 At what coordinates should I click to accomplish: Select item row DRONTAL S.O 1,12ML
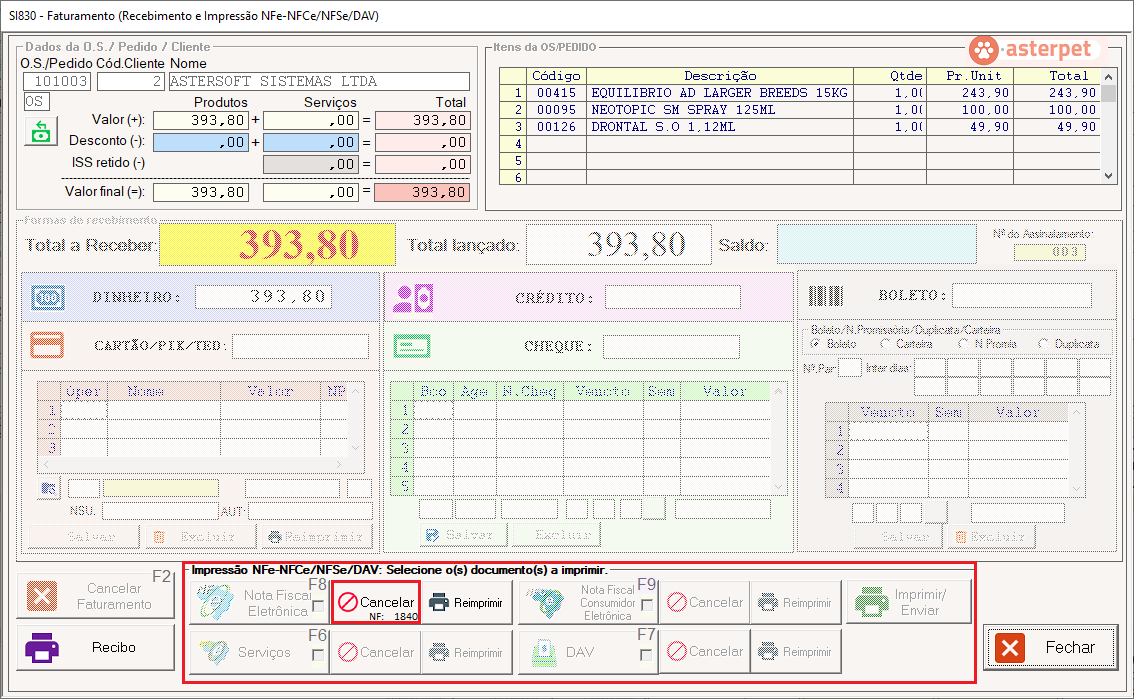800,126
